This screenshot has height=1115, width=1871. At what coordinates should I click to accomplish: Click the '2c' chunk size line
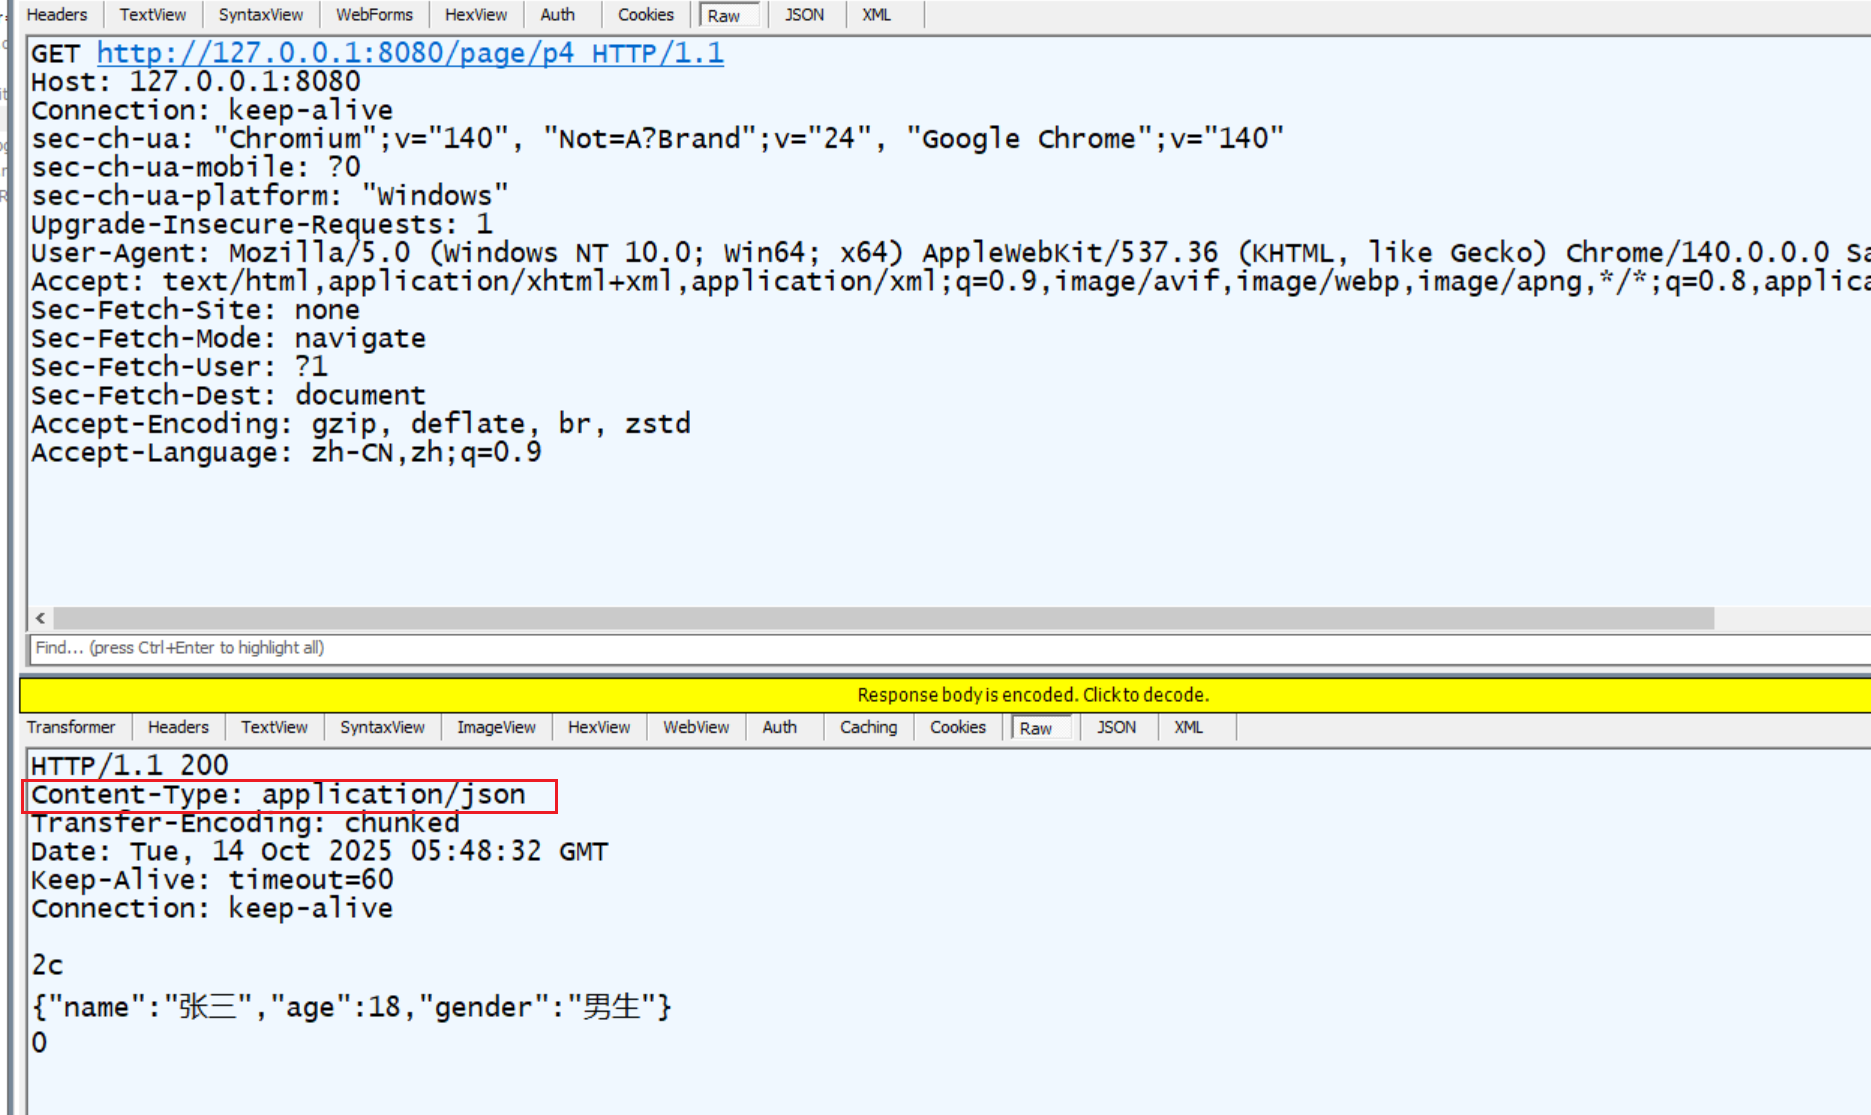[47, 965]
